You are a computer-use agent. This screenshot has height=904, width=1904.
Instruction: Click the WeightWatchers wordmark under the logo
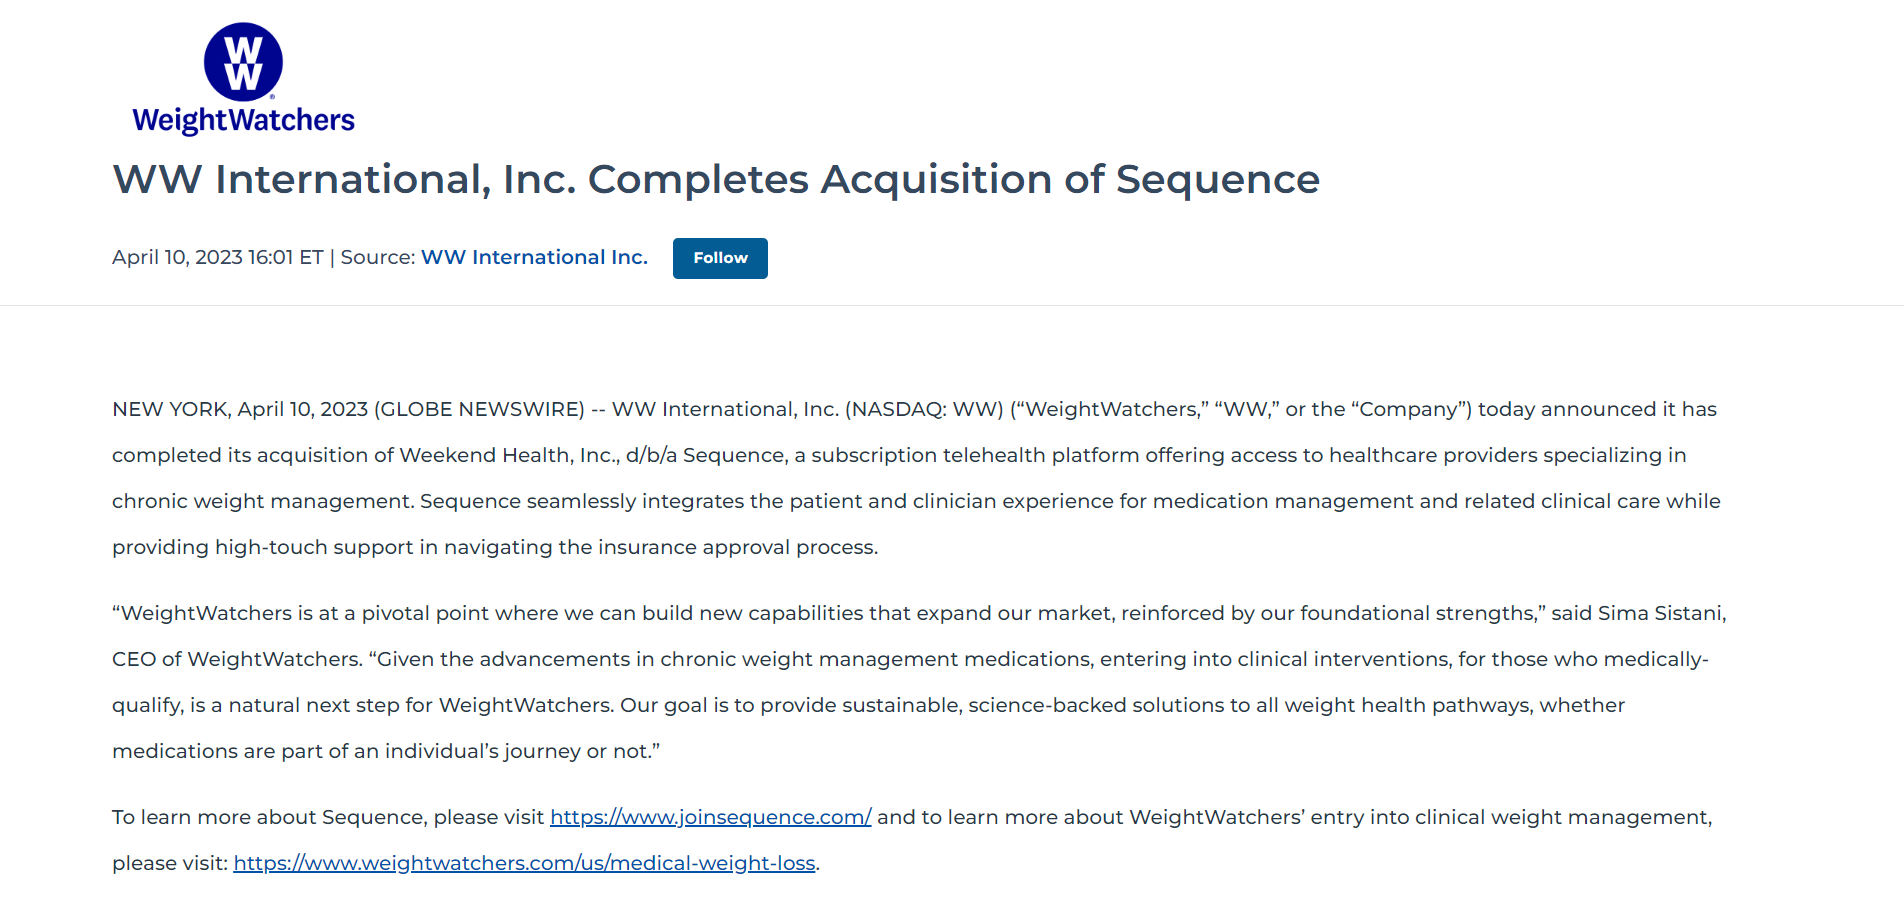coord(243,120)
